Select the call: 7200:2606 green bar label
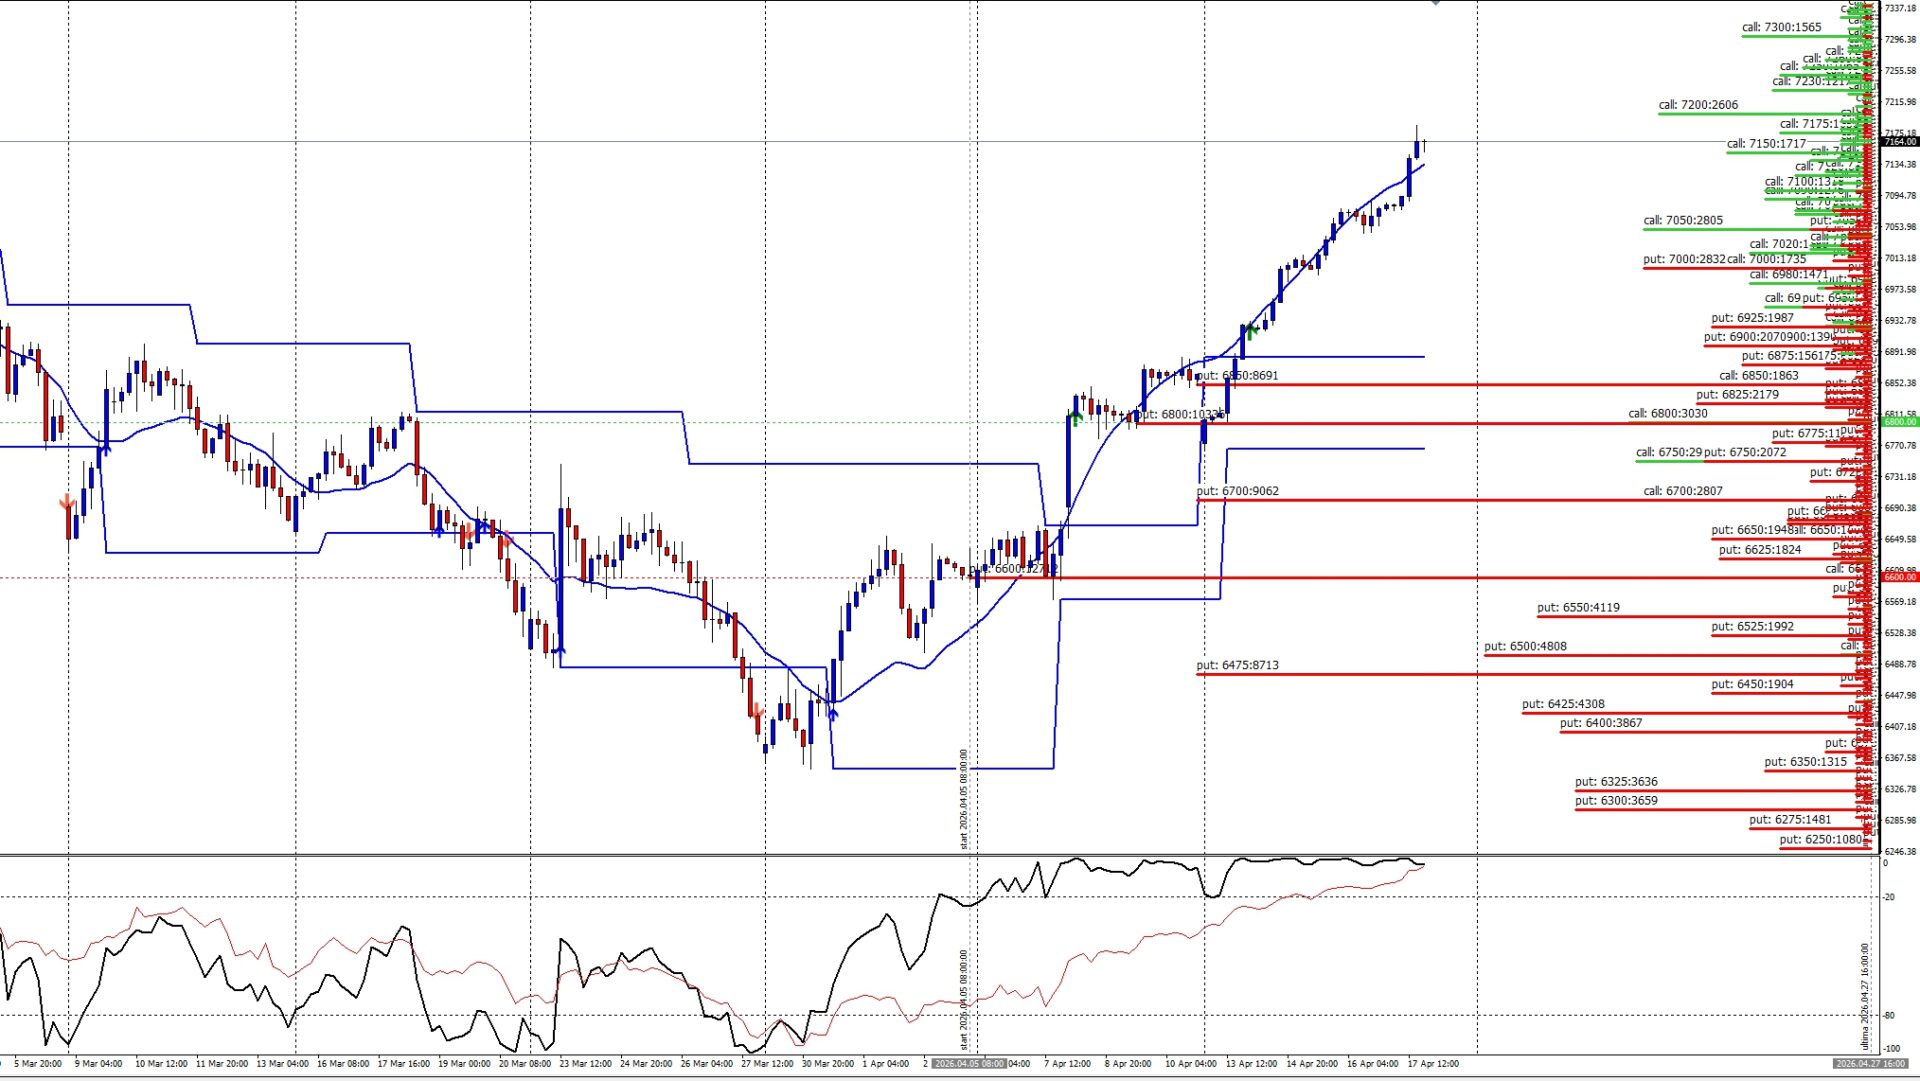 coord(1698,105)
